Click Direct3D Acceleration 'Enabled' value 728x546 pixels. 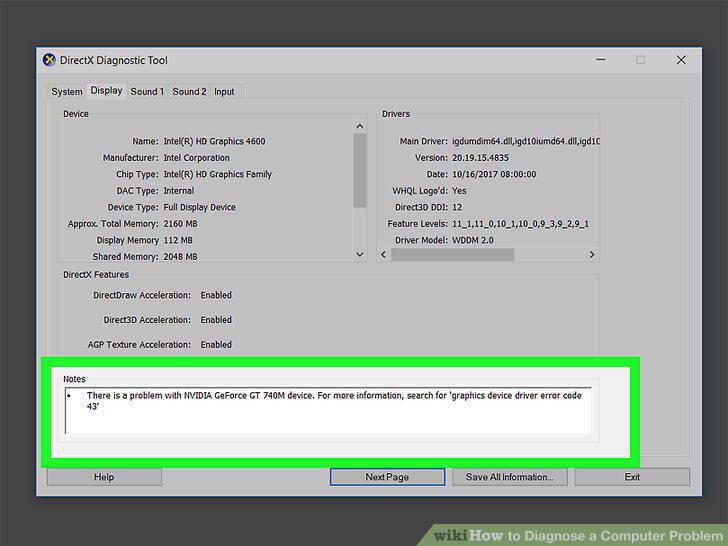click(216, 320)
